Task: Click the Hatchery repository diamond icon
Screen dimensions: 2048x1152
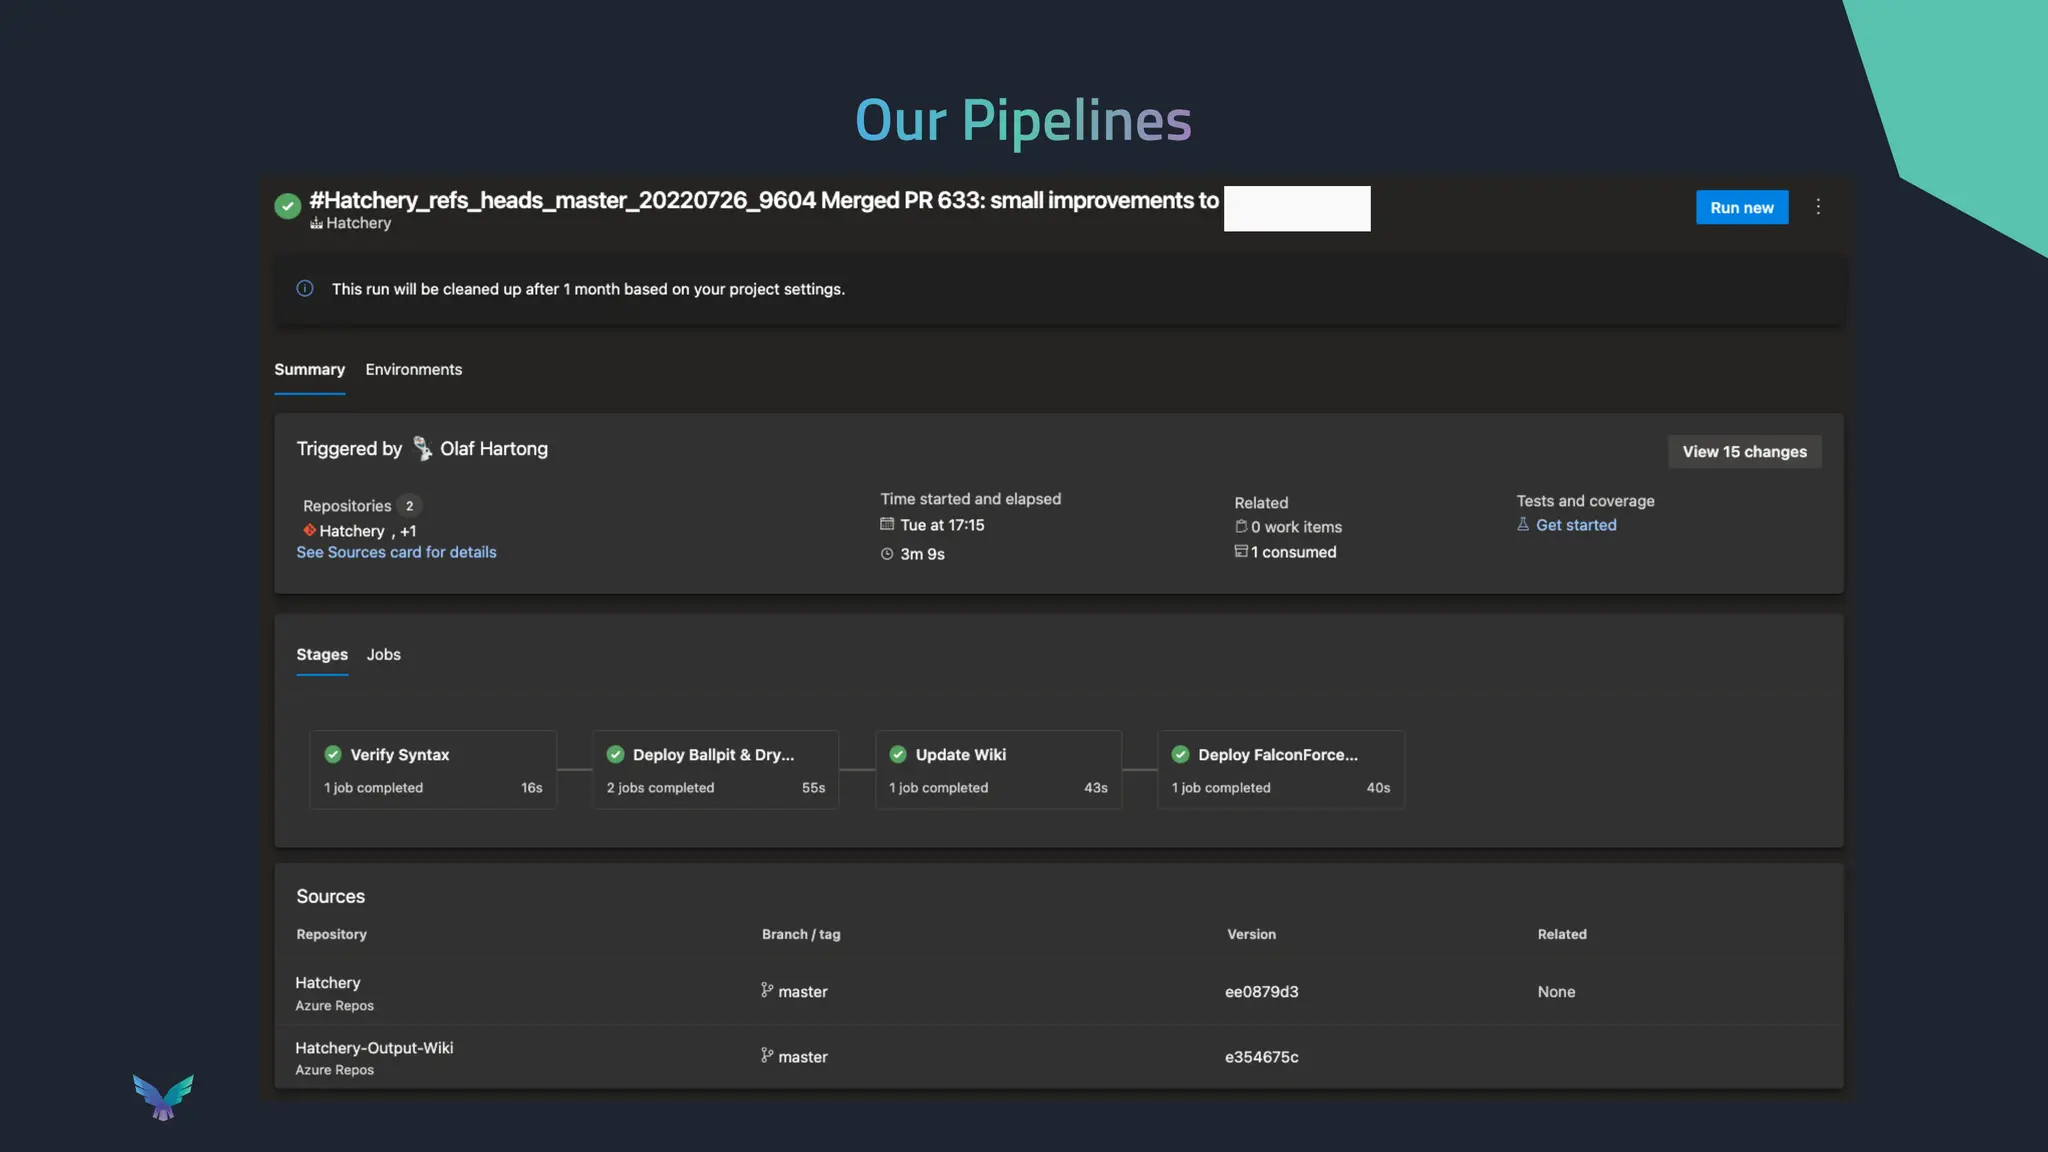Action: [309, 530]
